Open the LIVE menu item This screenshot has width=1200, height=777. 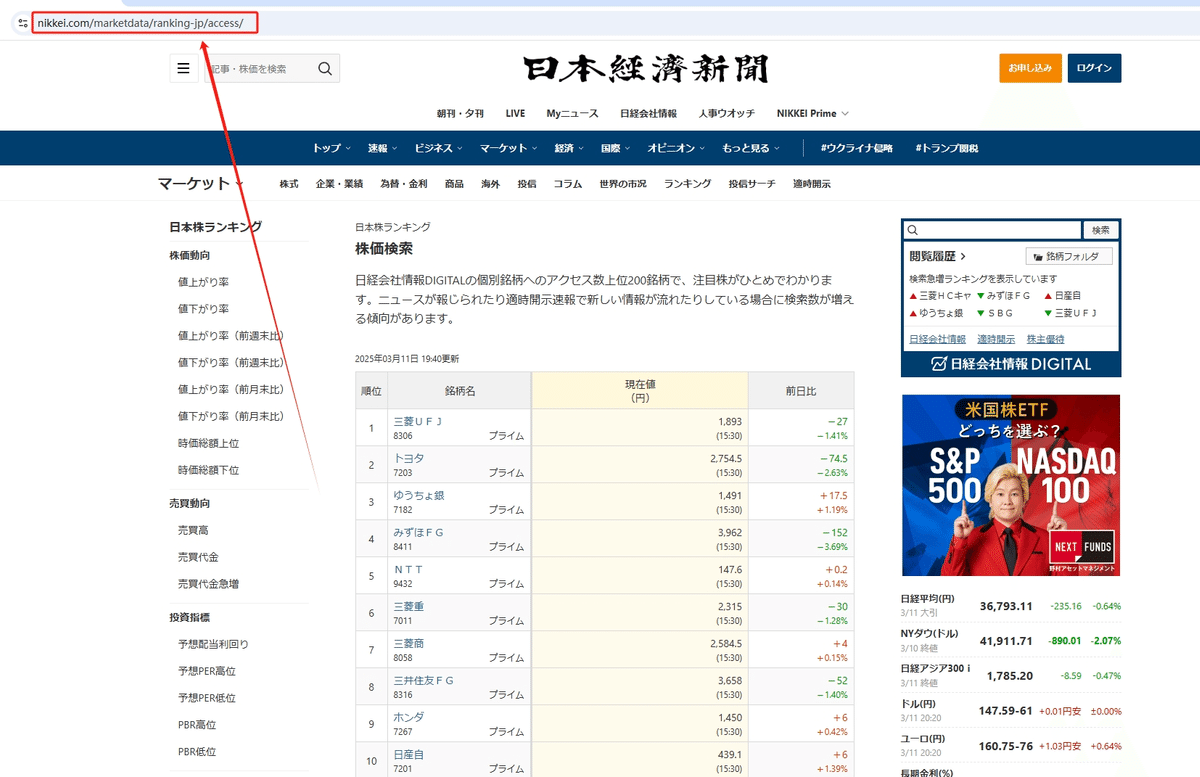[515, 114]
